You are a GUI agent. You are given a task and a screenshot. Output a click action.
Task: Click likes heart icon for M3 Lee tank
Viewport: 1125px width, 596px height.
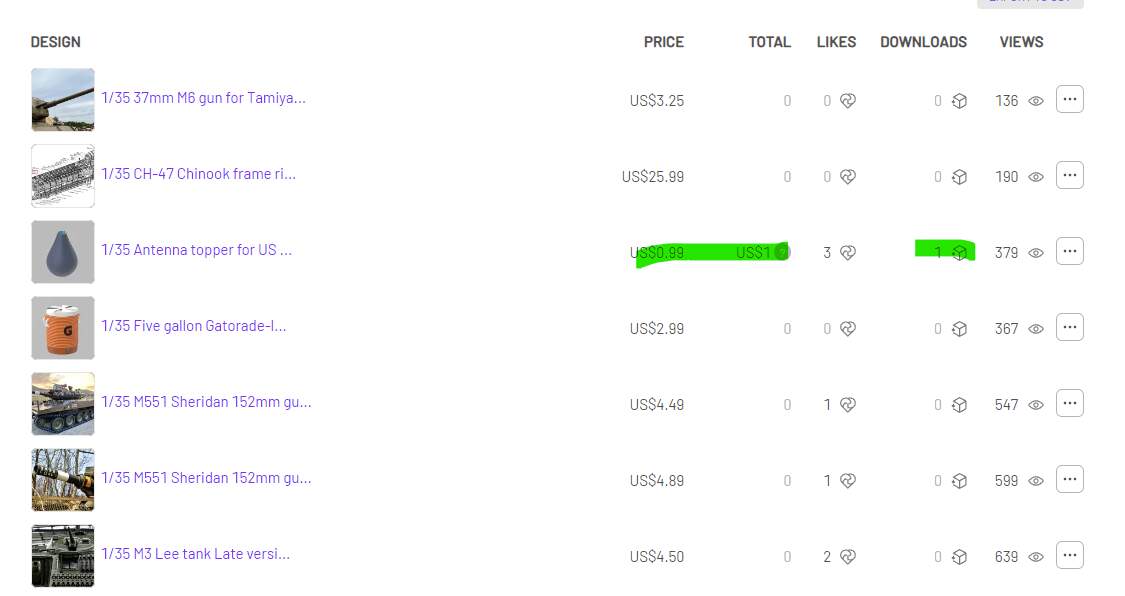pyautogui.click(x=847, y=557)
